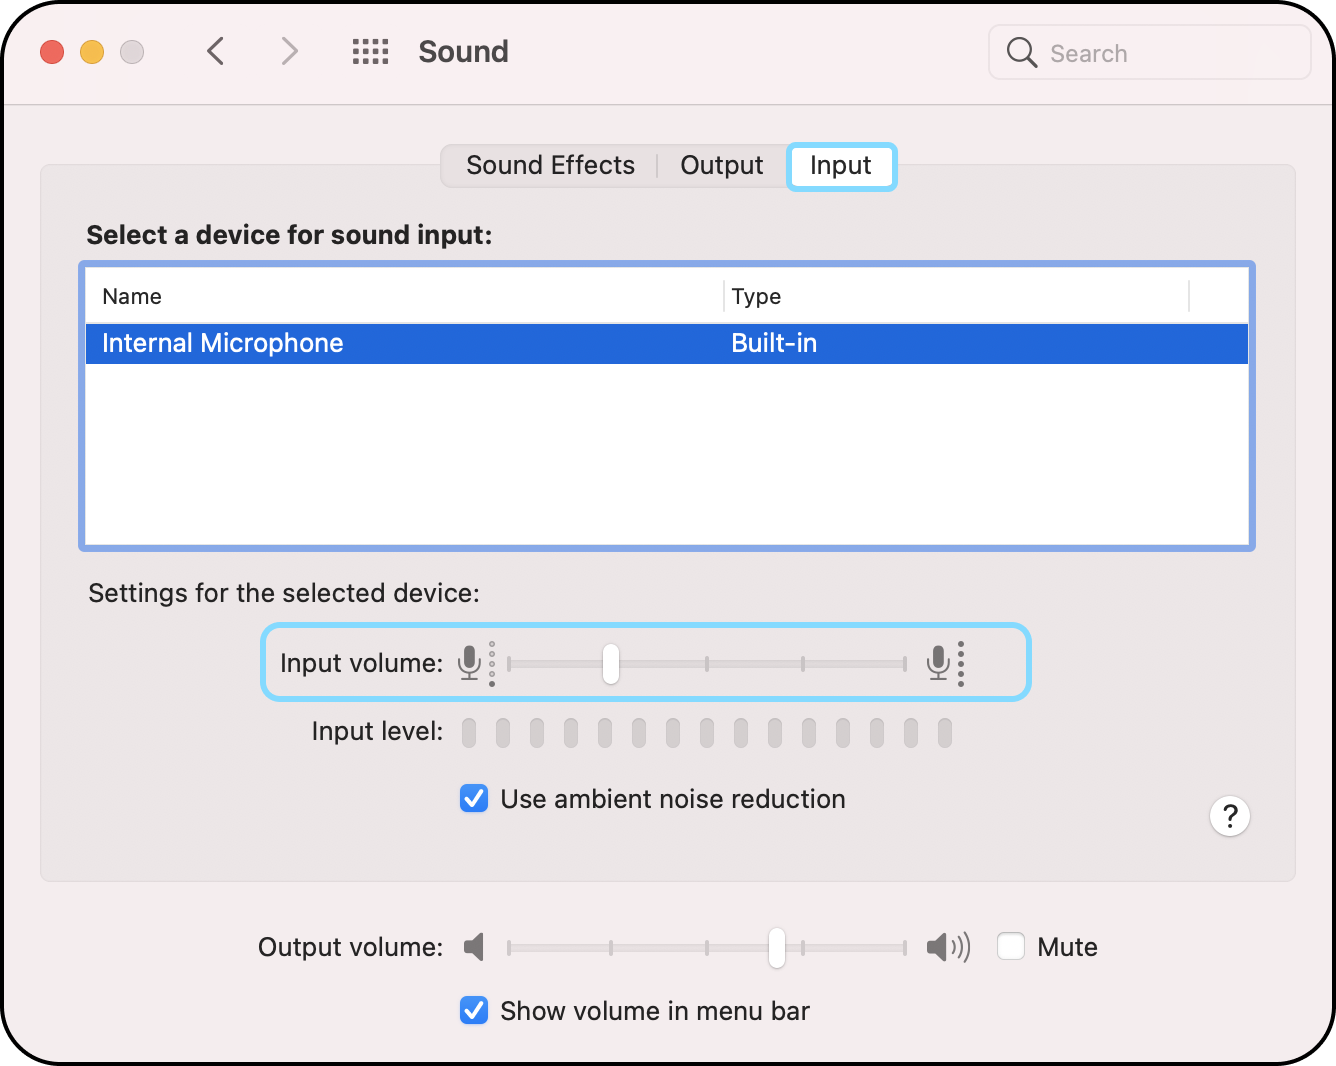Screen dimensions: 1336x1066
Task: Click the back navigation arrow
Action: tap(215, 51)
